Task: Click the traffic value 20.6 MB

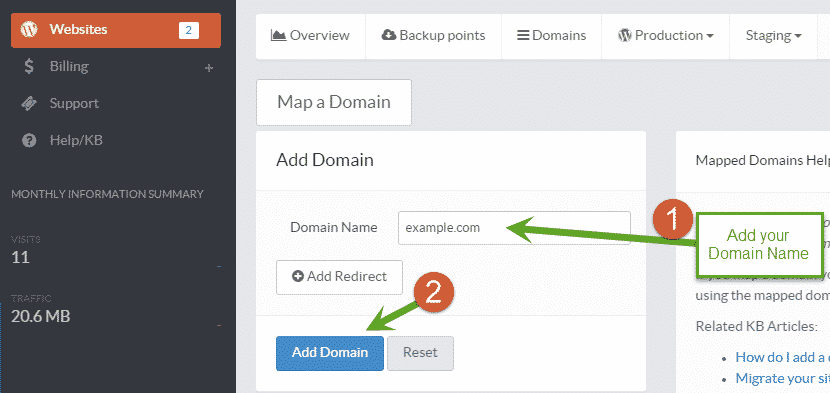Action: click(x=41, y=317)
